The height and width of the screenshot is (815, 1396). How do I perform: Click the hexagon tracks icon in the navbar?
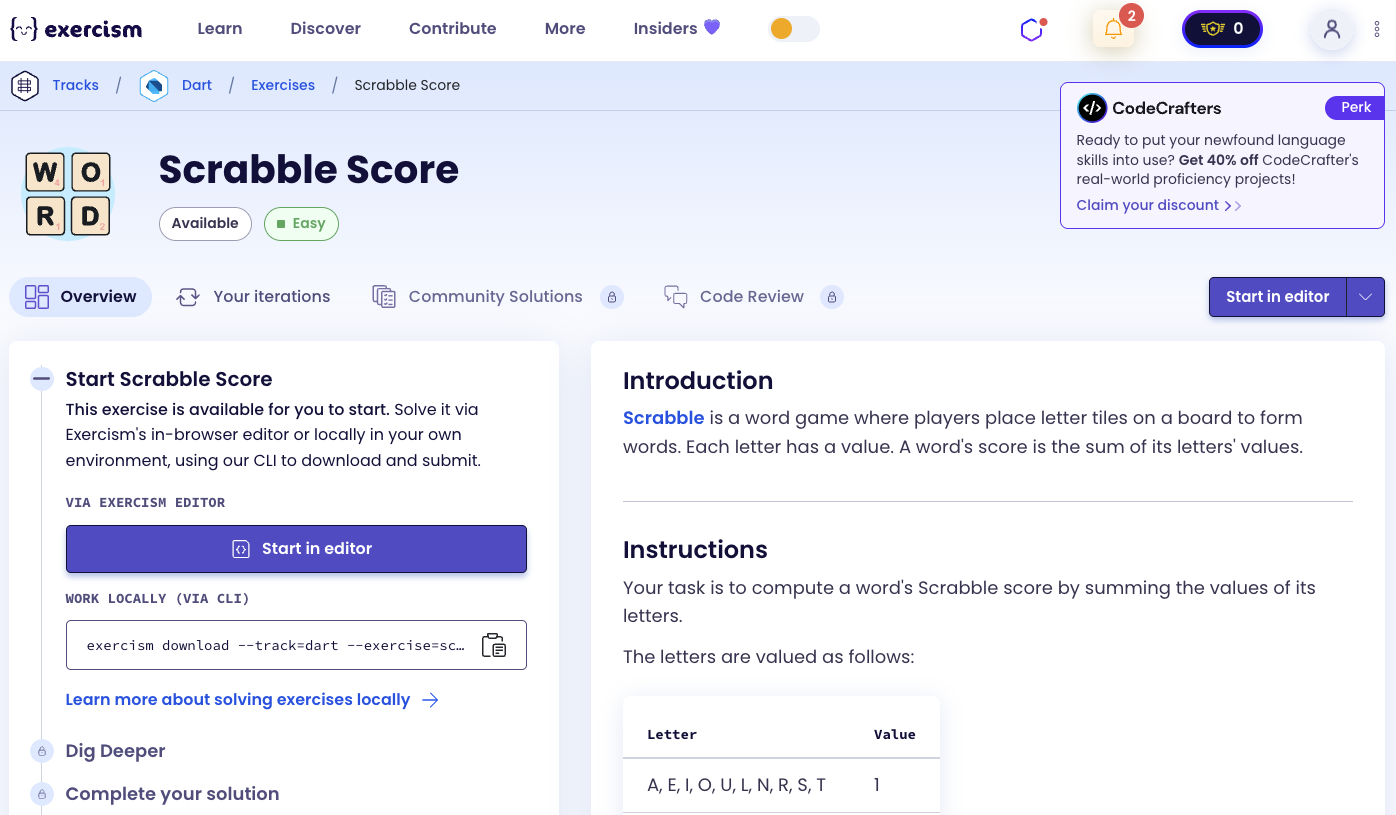click(x=1031, y=29)
